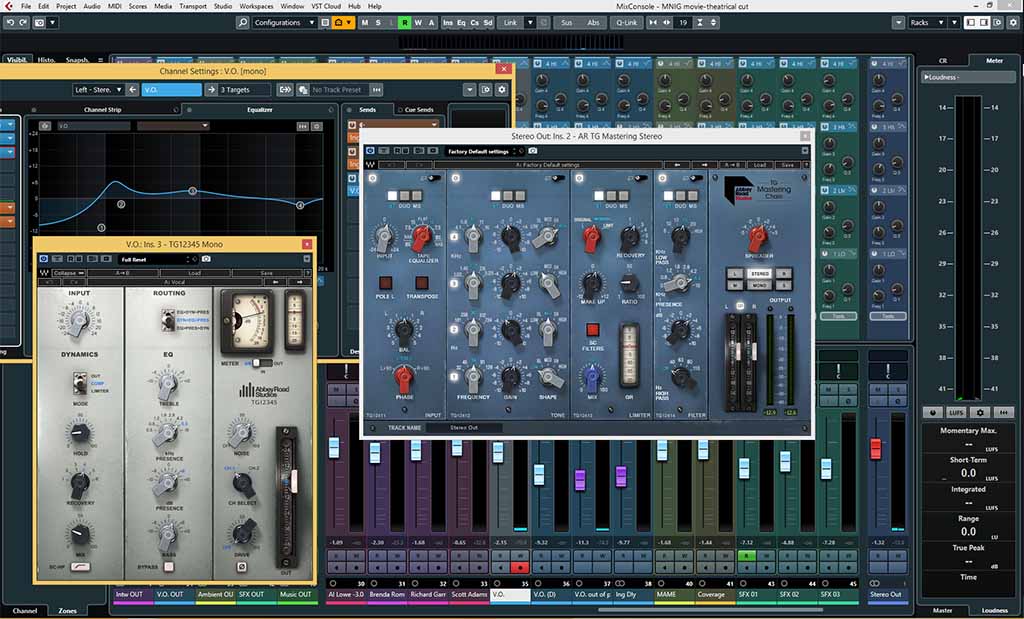Switch to the CR tab
This screenshot has width=1024, height=619.
pyautogui.click(x=943, y=60)
